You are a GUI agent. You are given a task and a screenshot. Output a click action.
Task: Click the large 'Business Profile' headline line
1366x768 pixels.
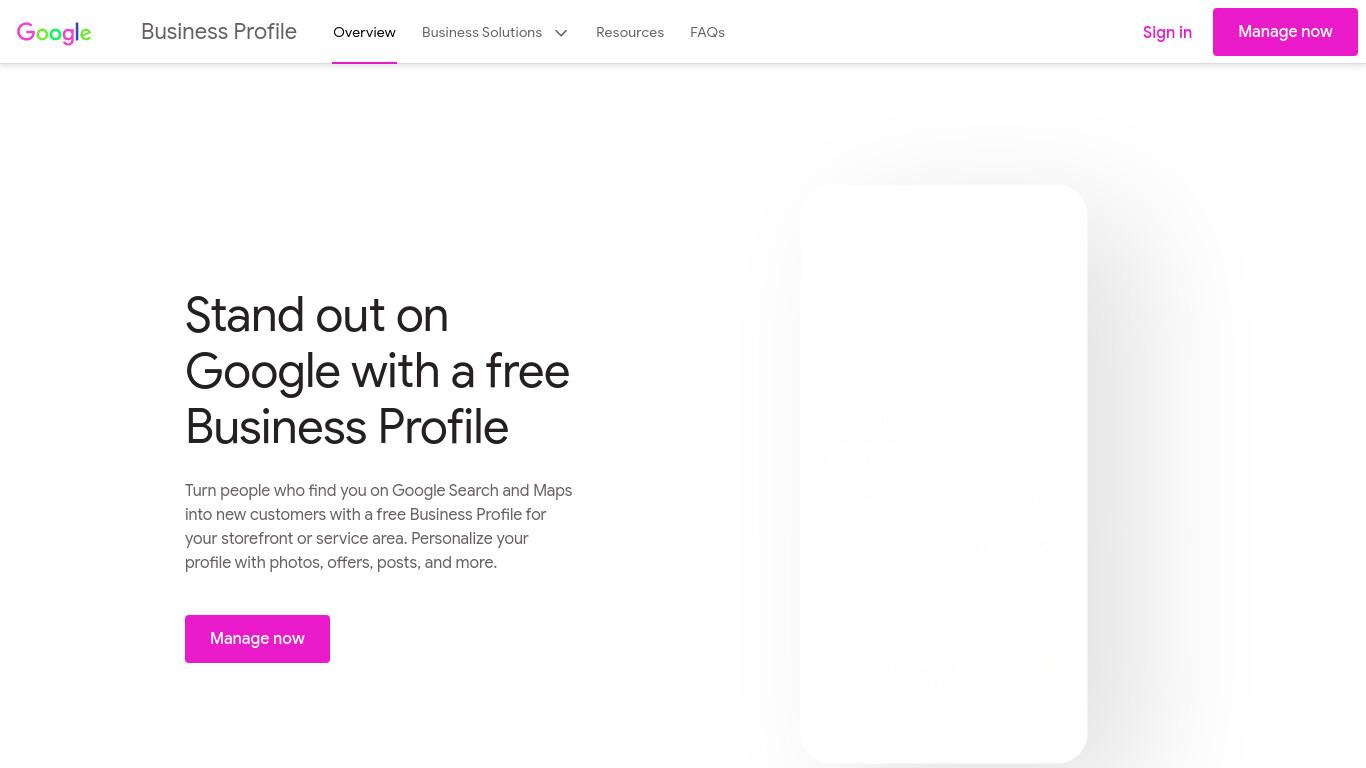coord(347,428)
